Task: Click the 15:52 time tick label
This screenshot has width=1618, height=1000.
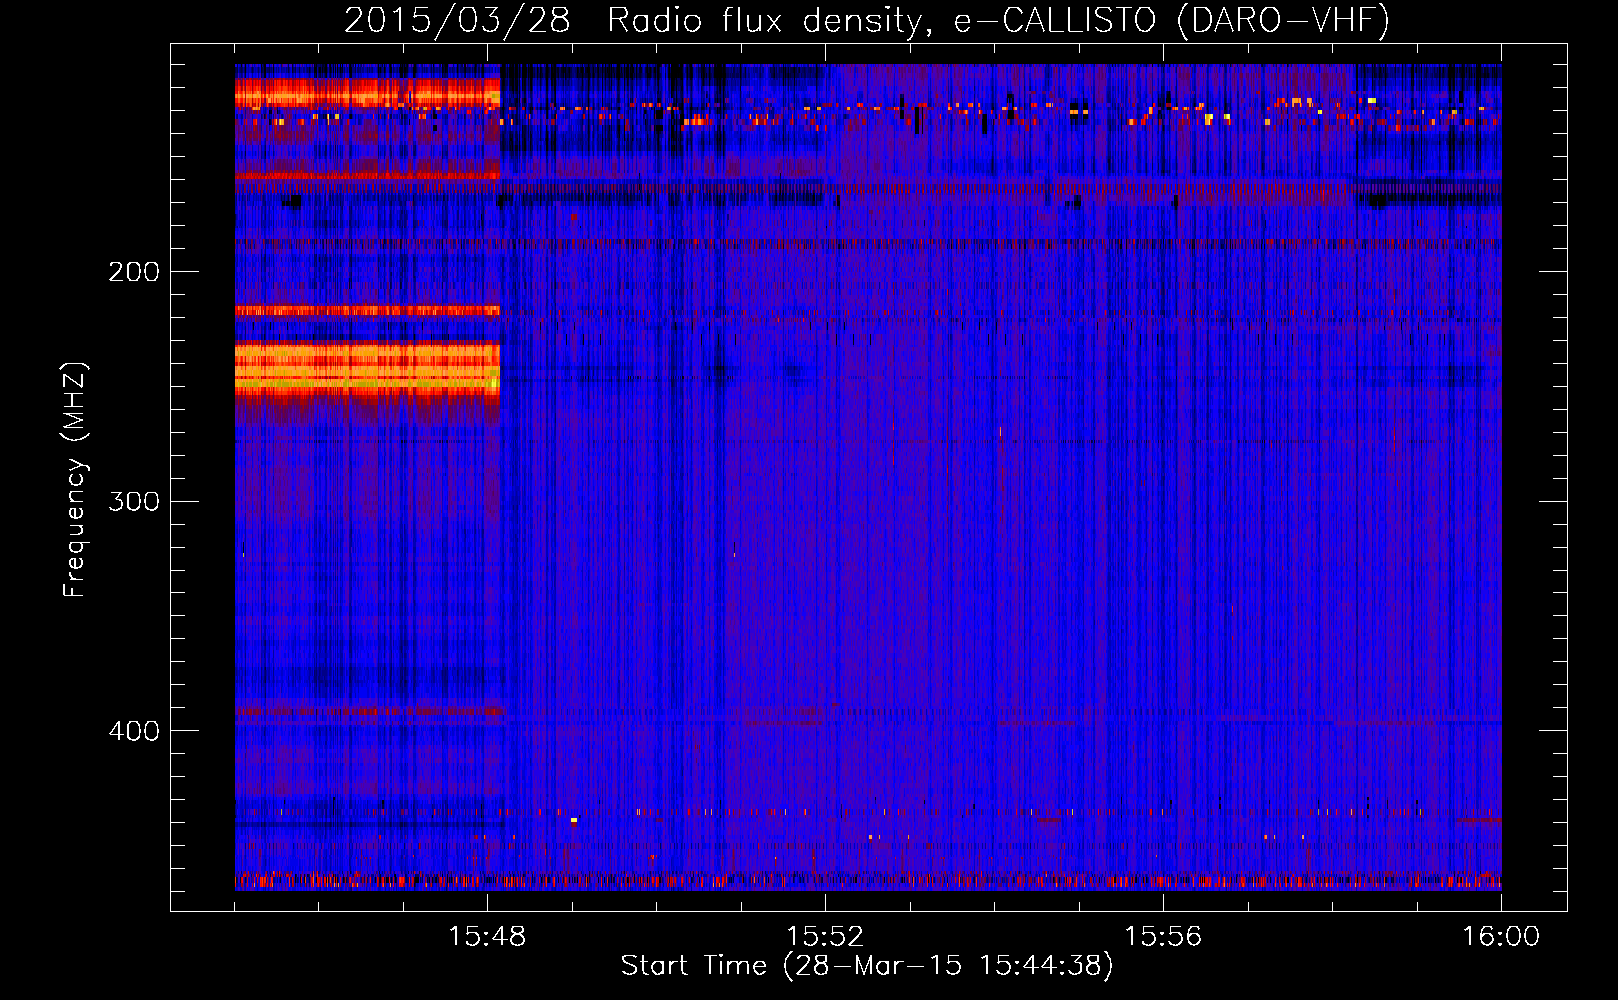Action: tap(825, 937)
